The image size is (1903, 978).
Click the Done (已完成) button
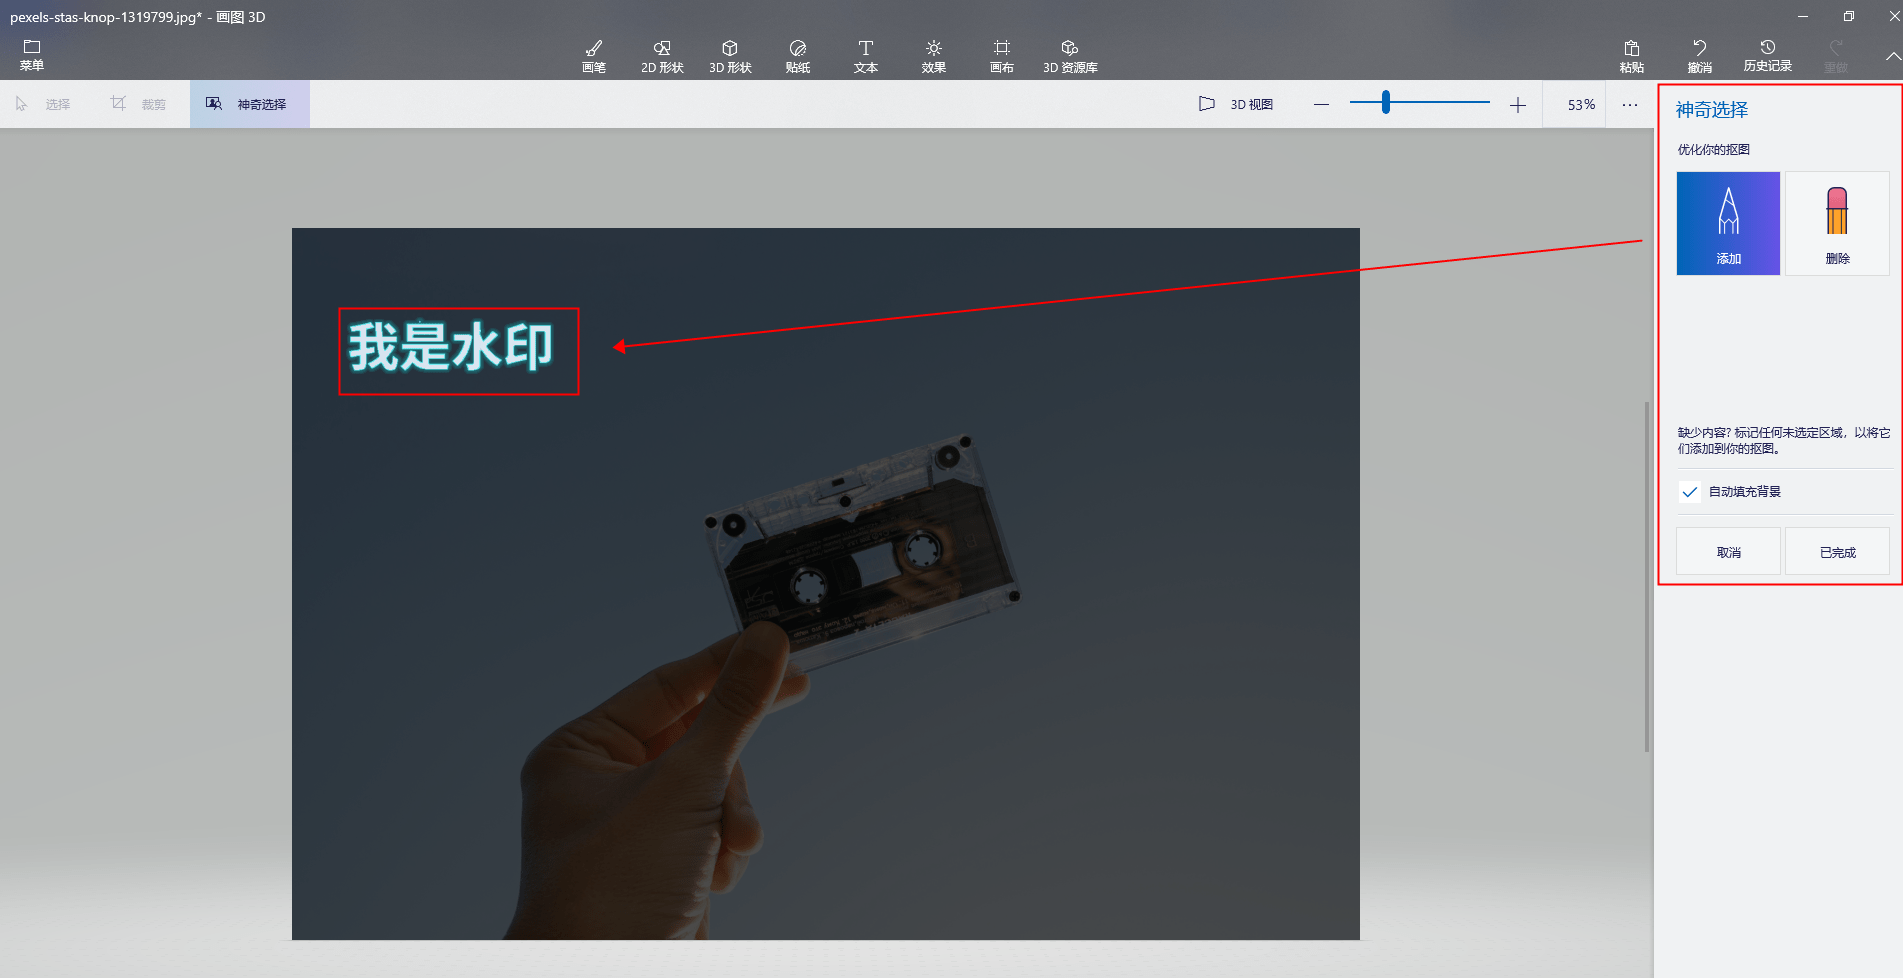pos(1837,552)
